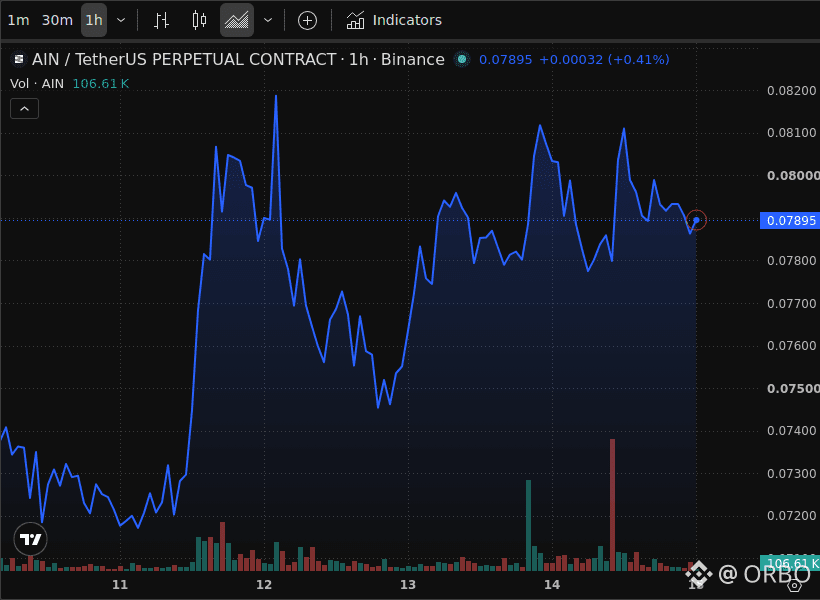
Task: Select the 1m timeframe
Action: click(x=18, y=20)
